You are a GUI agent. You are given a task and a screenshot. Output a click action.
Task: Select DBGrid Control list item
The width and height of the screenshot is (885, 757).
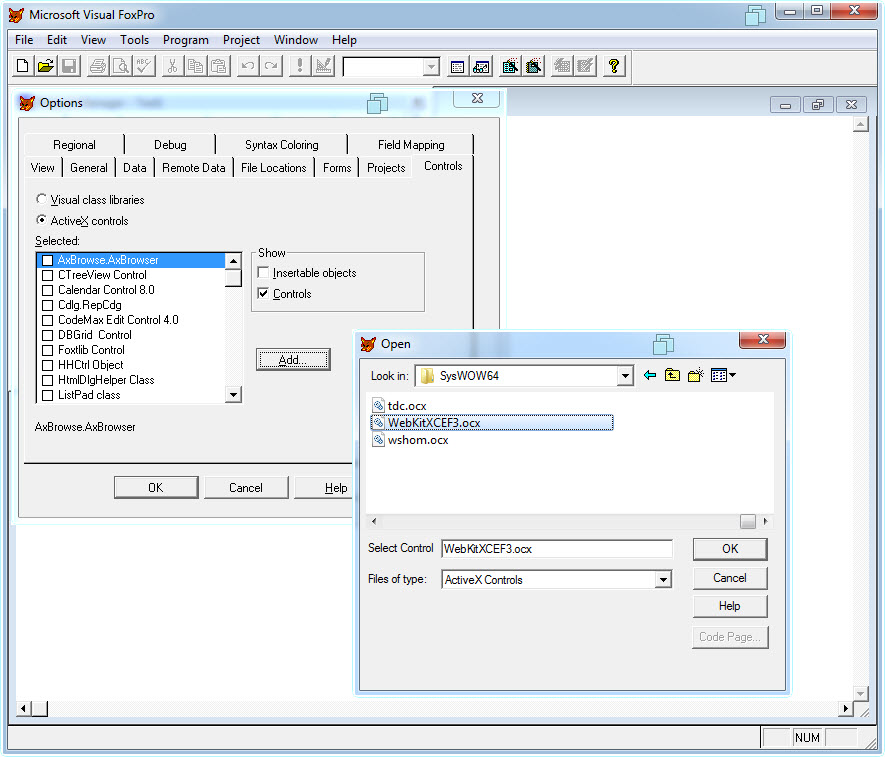[x=95, y=335]
